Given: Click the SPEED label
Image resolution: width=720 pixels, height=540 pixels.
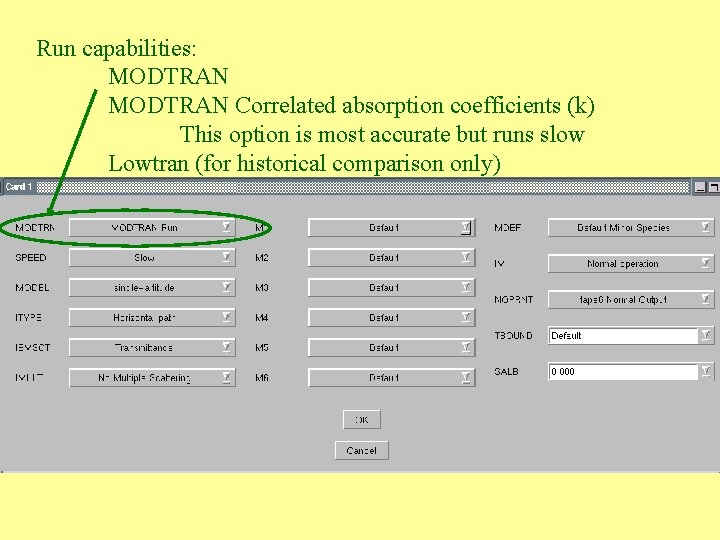Looking at the screenshot, I should click(x=31, y=258).
